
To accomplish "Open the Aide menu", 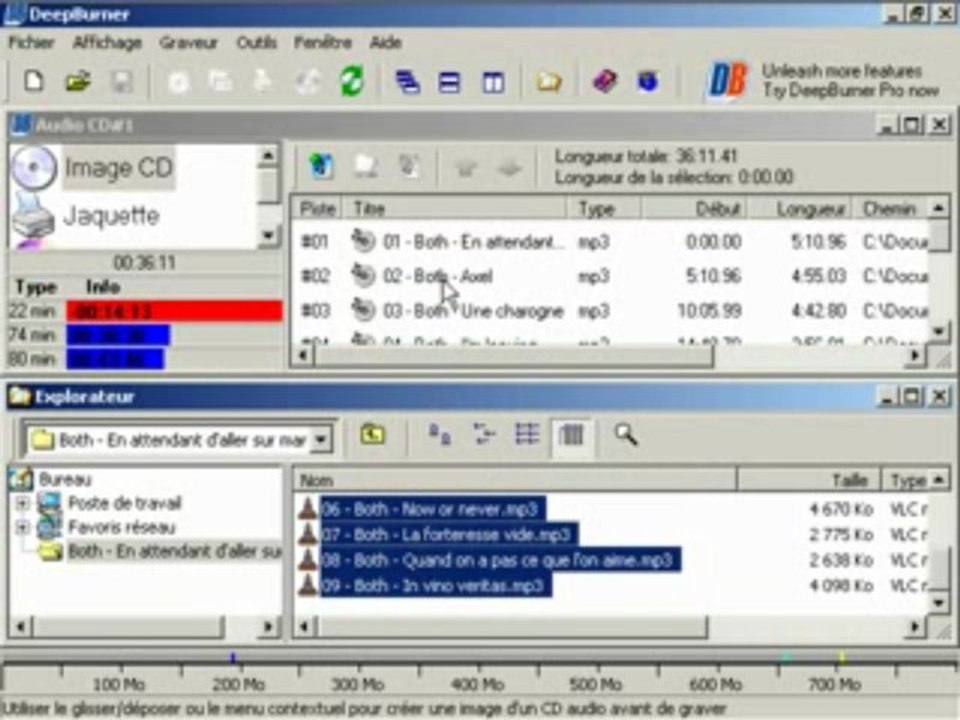I will pyautogui.click(x=386, y=42).
